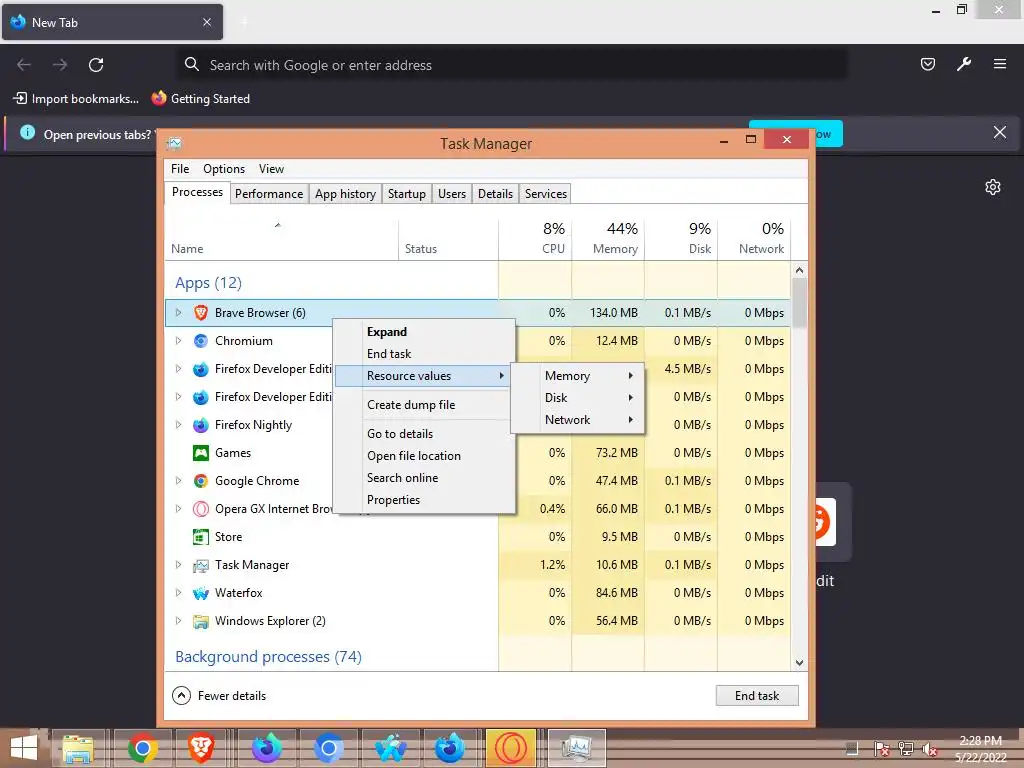Click the process list scrollbar down arrow
The height and width of the screenshot is (768, 1024).
(799, 663)
